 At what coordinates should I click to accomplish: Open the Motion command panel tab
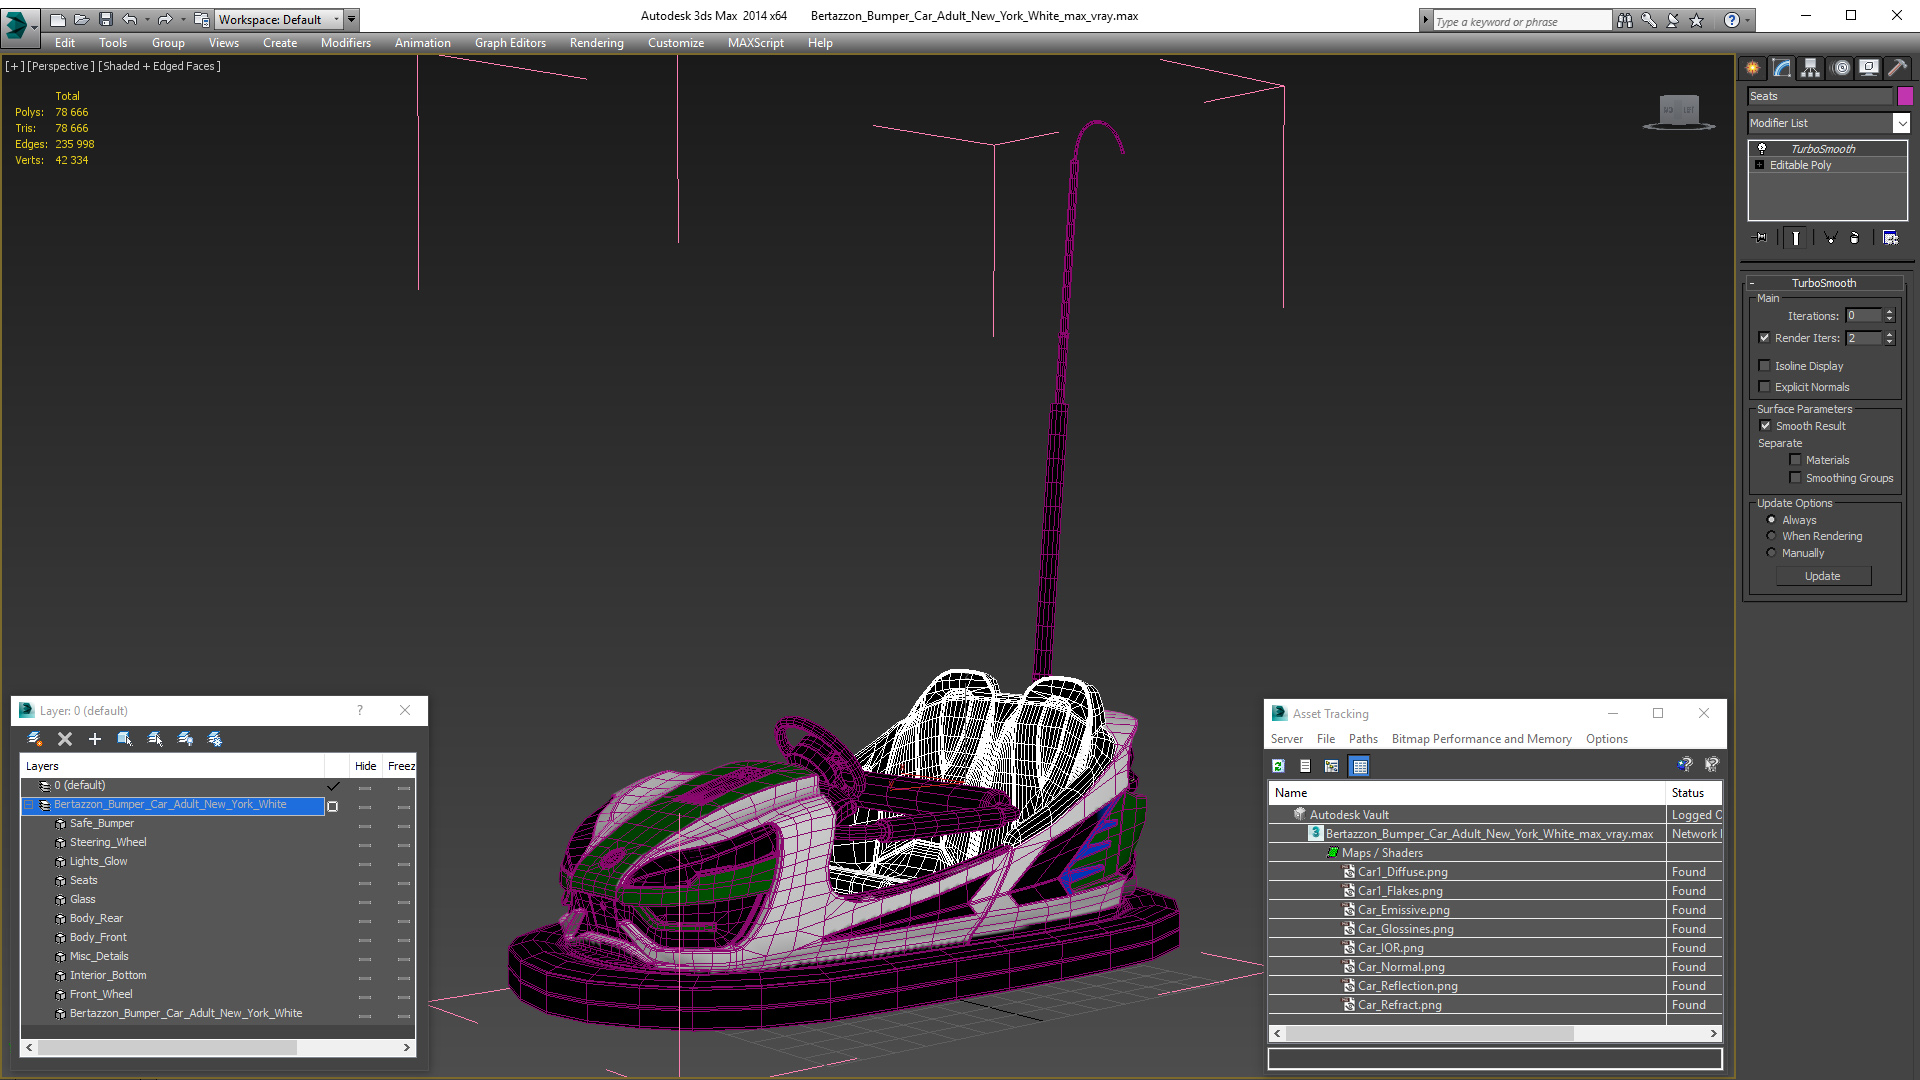tap(1841, 68)
